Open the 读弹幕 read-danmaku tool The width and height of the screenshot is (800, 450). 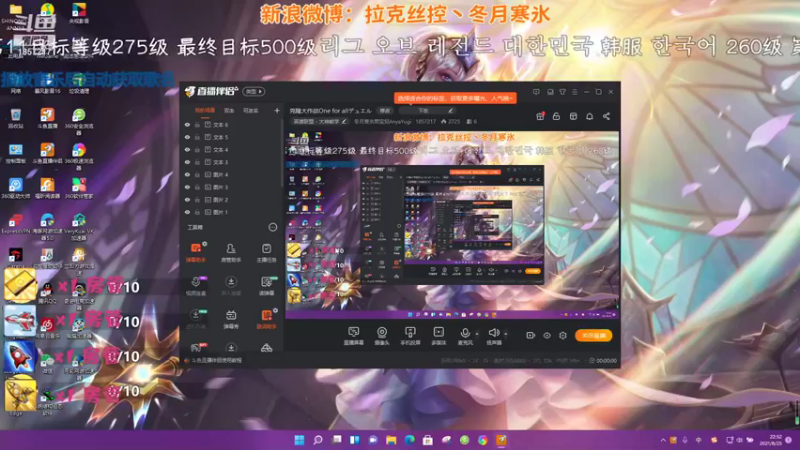266,286
